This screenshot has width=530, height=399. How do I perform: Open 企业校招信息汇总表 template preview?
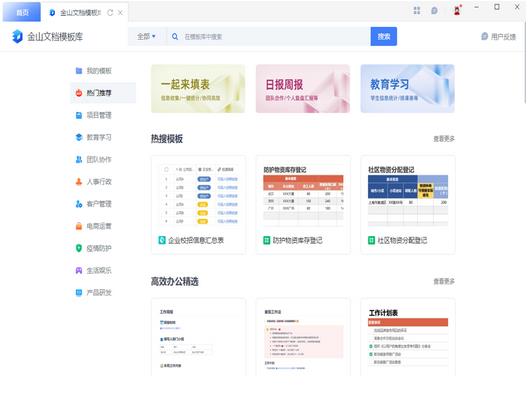click(x=199, y=195)
